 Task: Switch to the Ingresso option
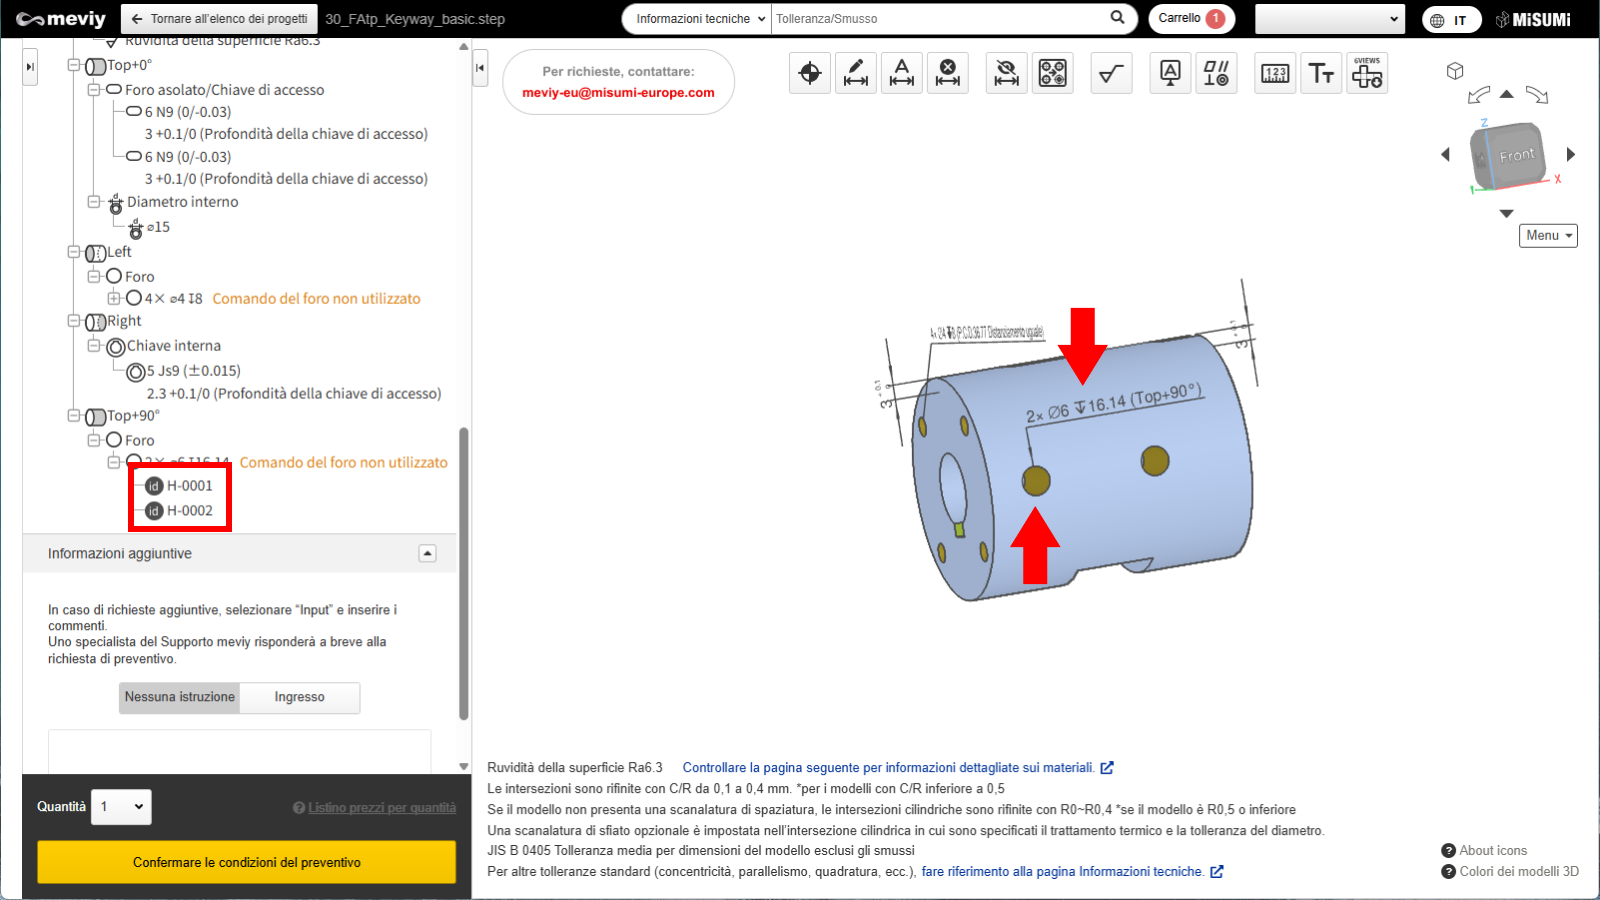tap(299, 697)
